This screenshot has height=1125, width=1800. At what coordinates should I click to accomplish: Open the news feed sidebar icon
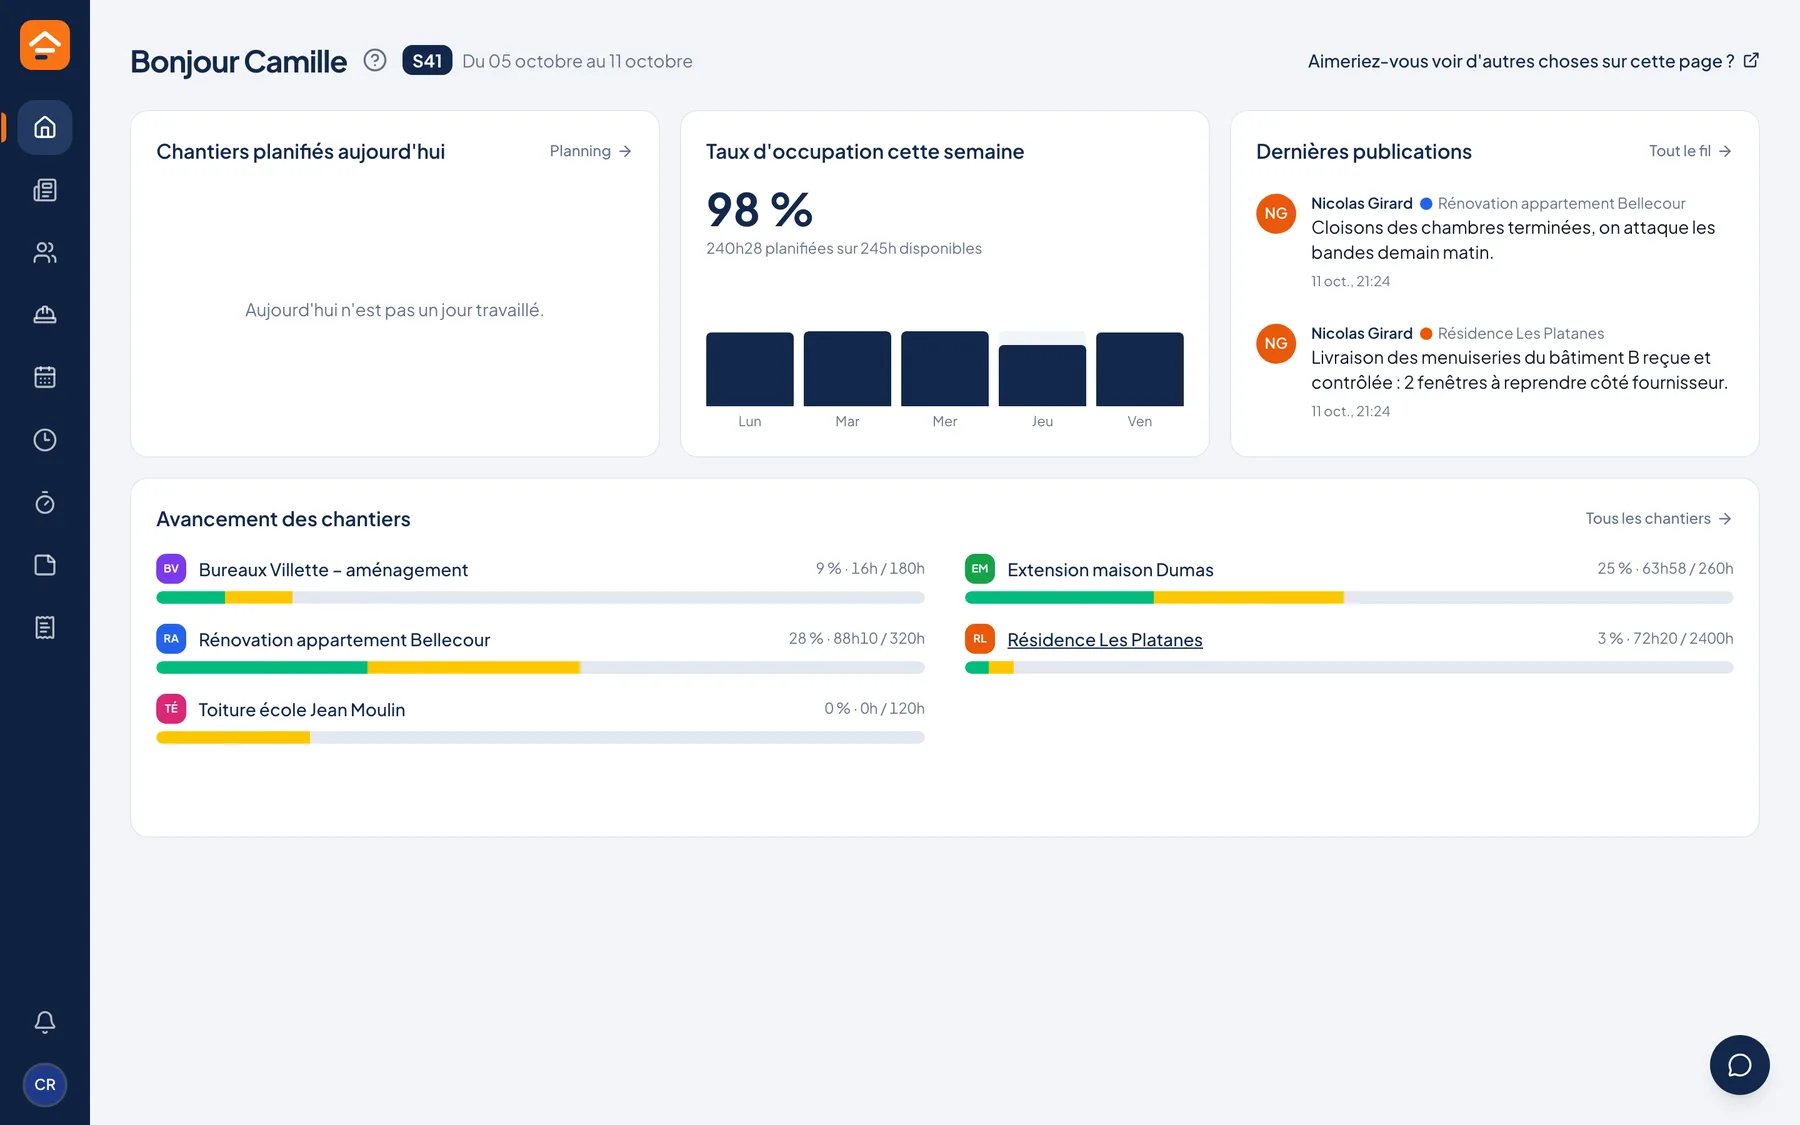pyautogui.click(x=45, y=190)
